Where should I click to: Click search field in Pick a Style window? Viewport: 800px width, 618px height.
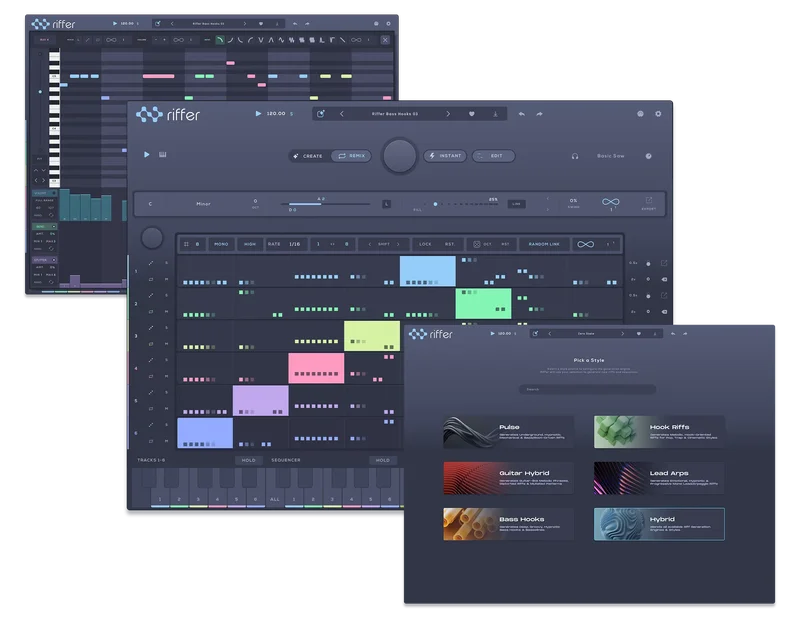coord(587,389)
